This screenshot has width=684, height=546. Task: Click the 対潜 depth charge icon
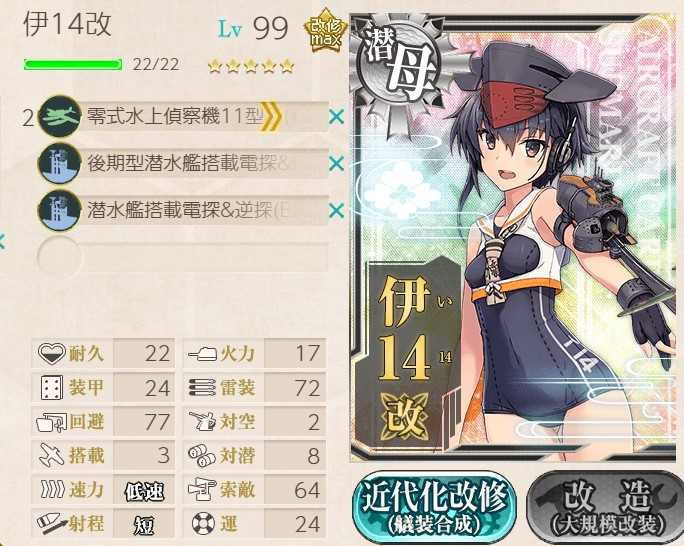(202, 455)
